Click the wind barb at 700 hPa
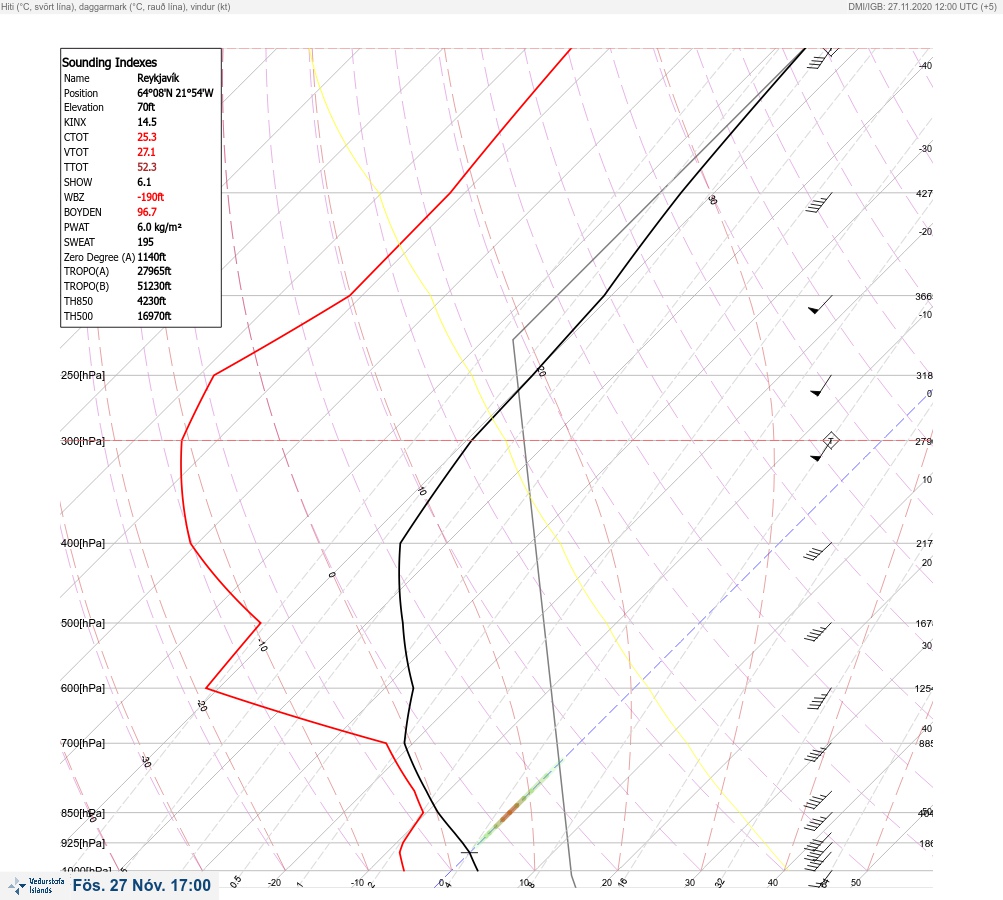 [x=818, y=752]
